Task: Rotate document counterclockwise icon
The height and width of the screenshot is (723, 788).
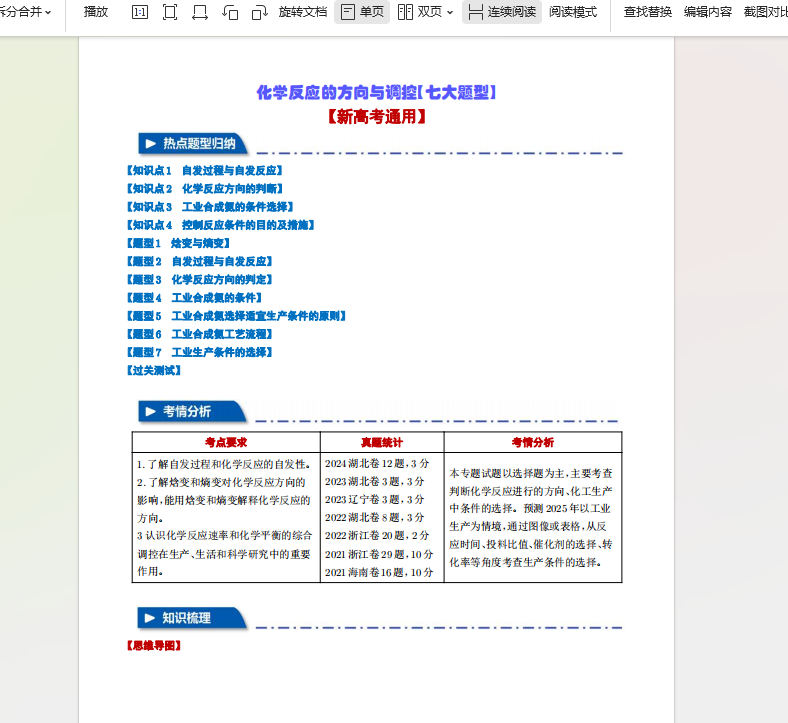Action: [x=230, y=12]
